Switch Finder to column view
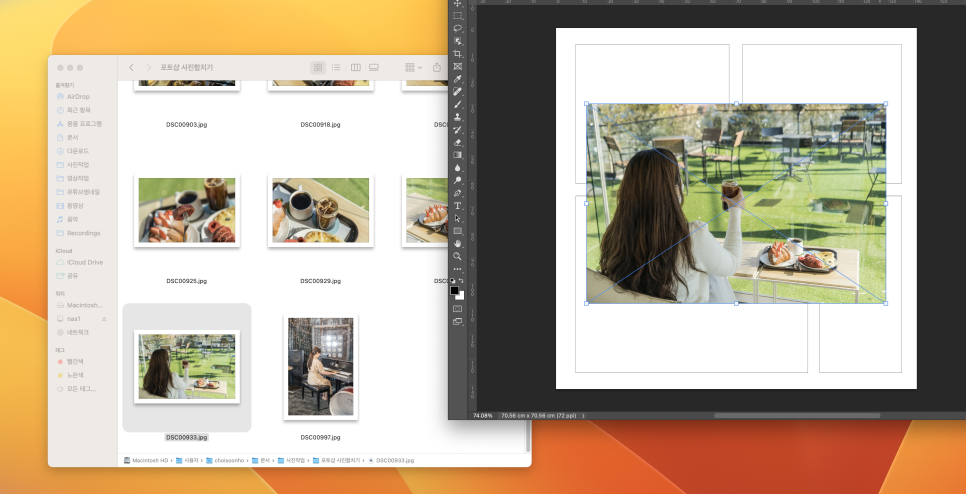Screen dimensions: 966x494 coord(355,67)
